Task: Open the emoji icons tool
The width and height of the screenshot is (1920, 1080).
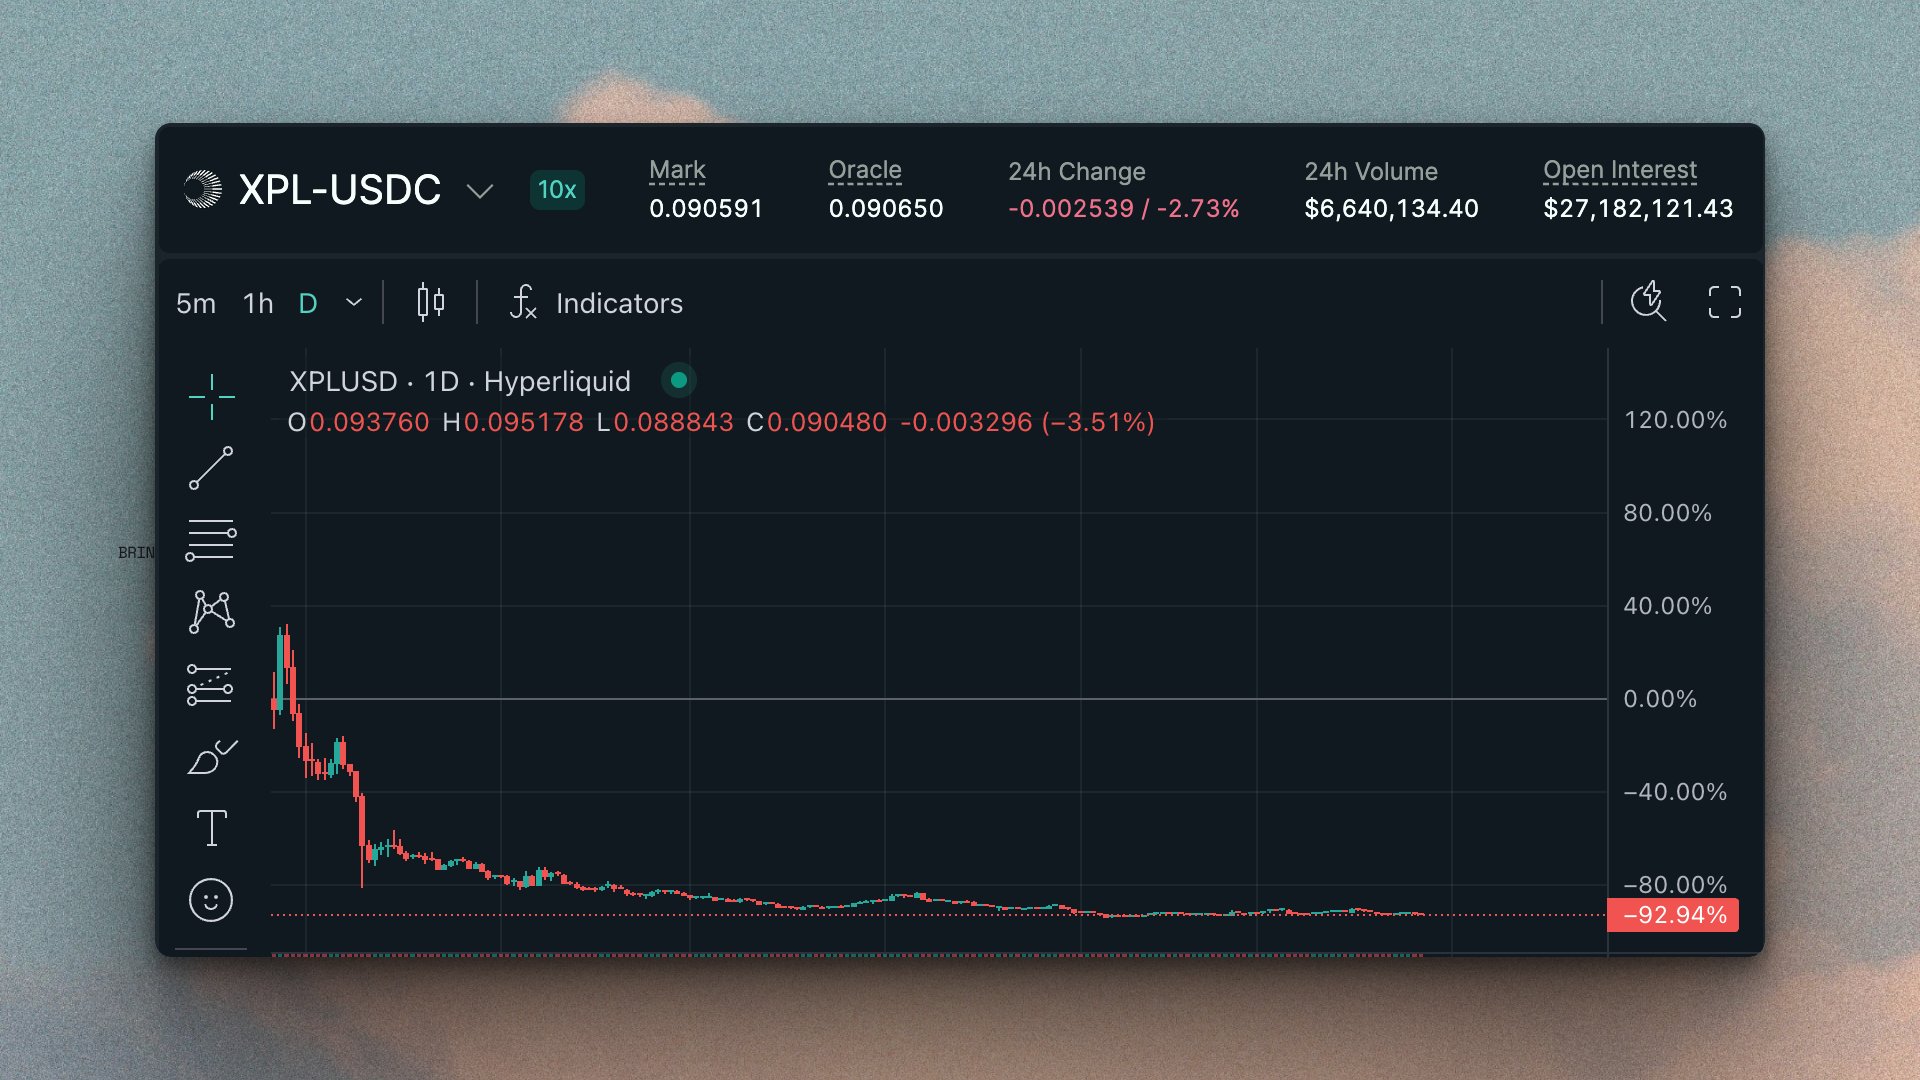Action: (x=211, y=900)
